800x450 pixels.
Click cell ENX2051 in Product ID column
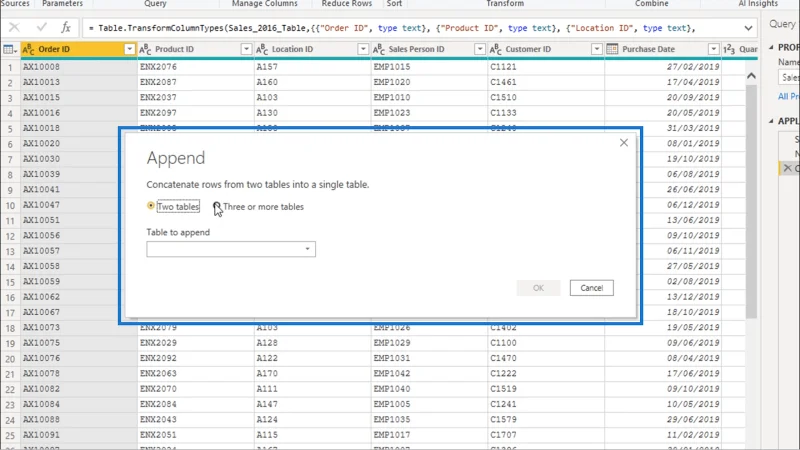point(196,435)
